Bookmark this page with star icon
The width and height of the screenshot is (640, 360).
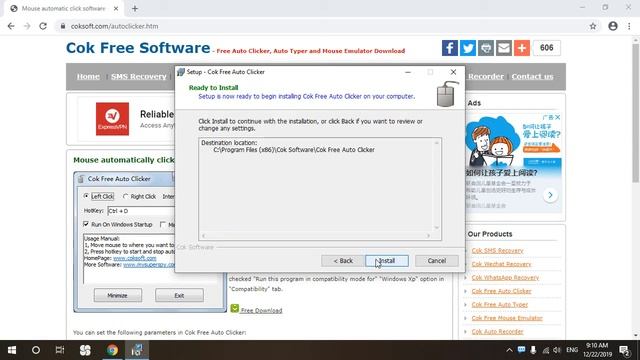pyautogui.click(x=593, y=26)
